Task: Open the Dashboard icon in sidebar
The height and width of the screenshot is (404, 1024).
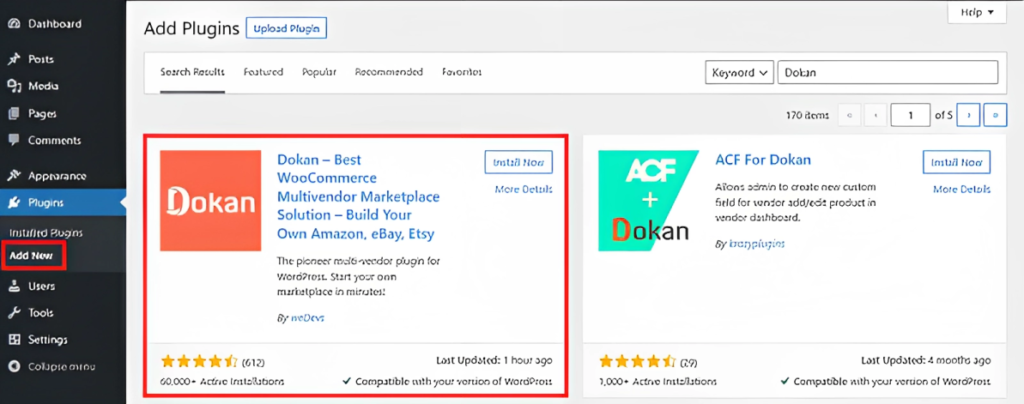Action: [14, 24]
